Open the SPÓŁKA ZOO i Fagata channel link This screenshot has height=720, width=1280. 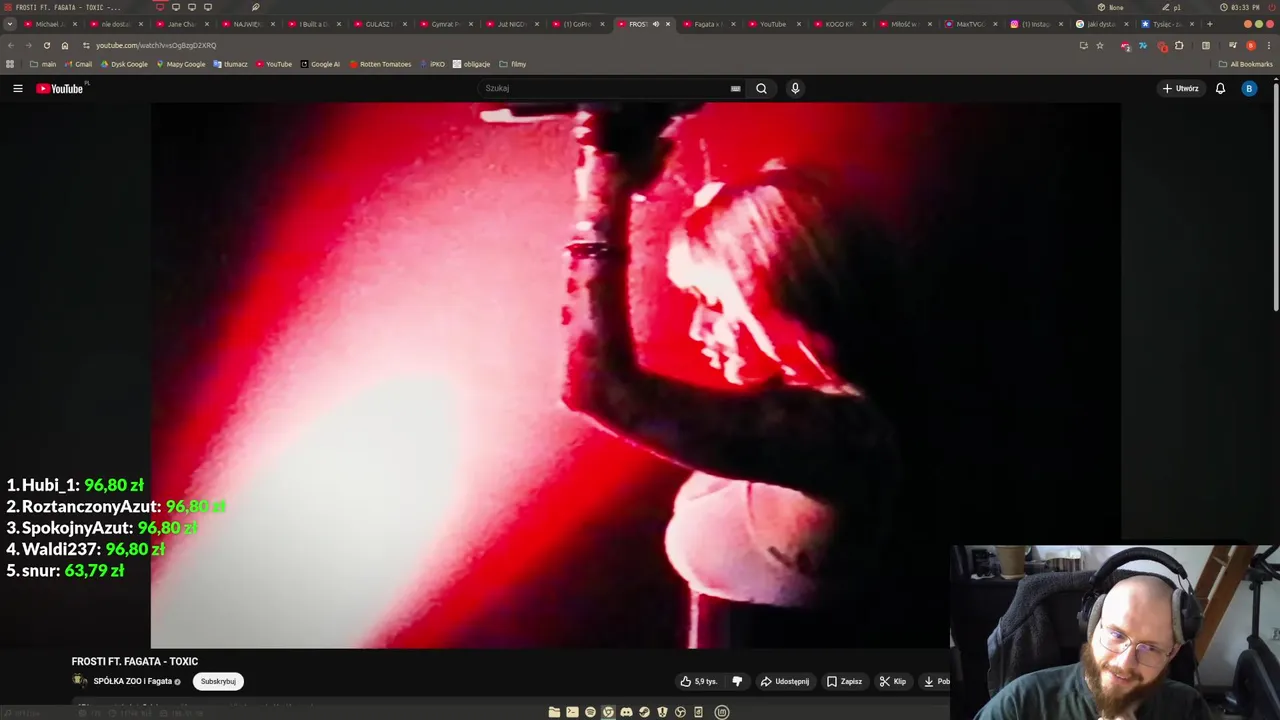click(132, 682)
